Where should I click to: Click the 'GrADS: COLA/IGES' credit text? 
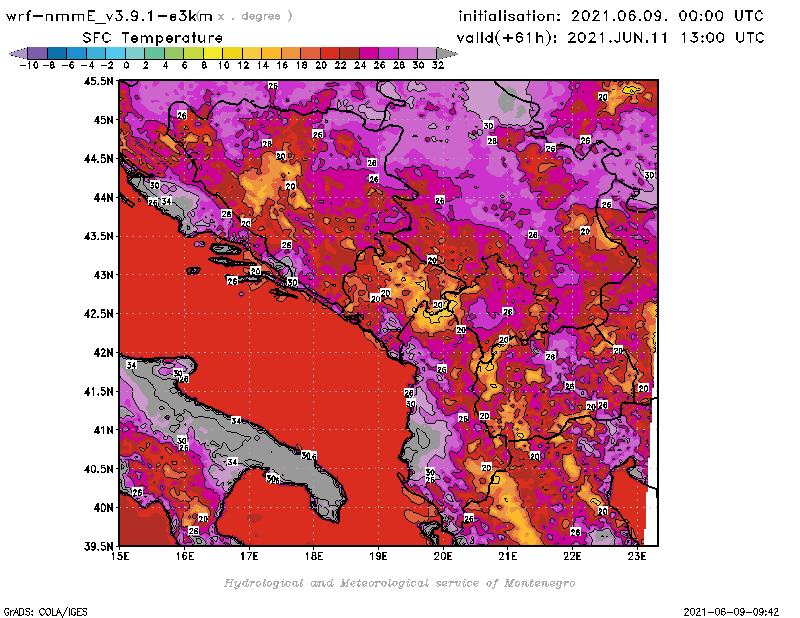click(x=45, y=612)
